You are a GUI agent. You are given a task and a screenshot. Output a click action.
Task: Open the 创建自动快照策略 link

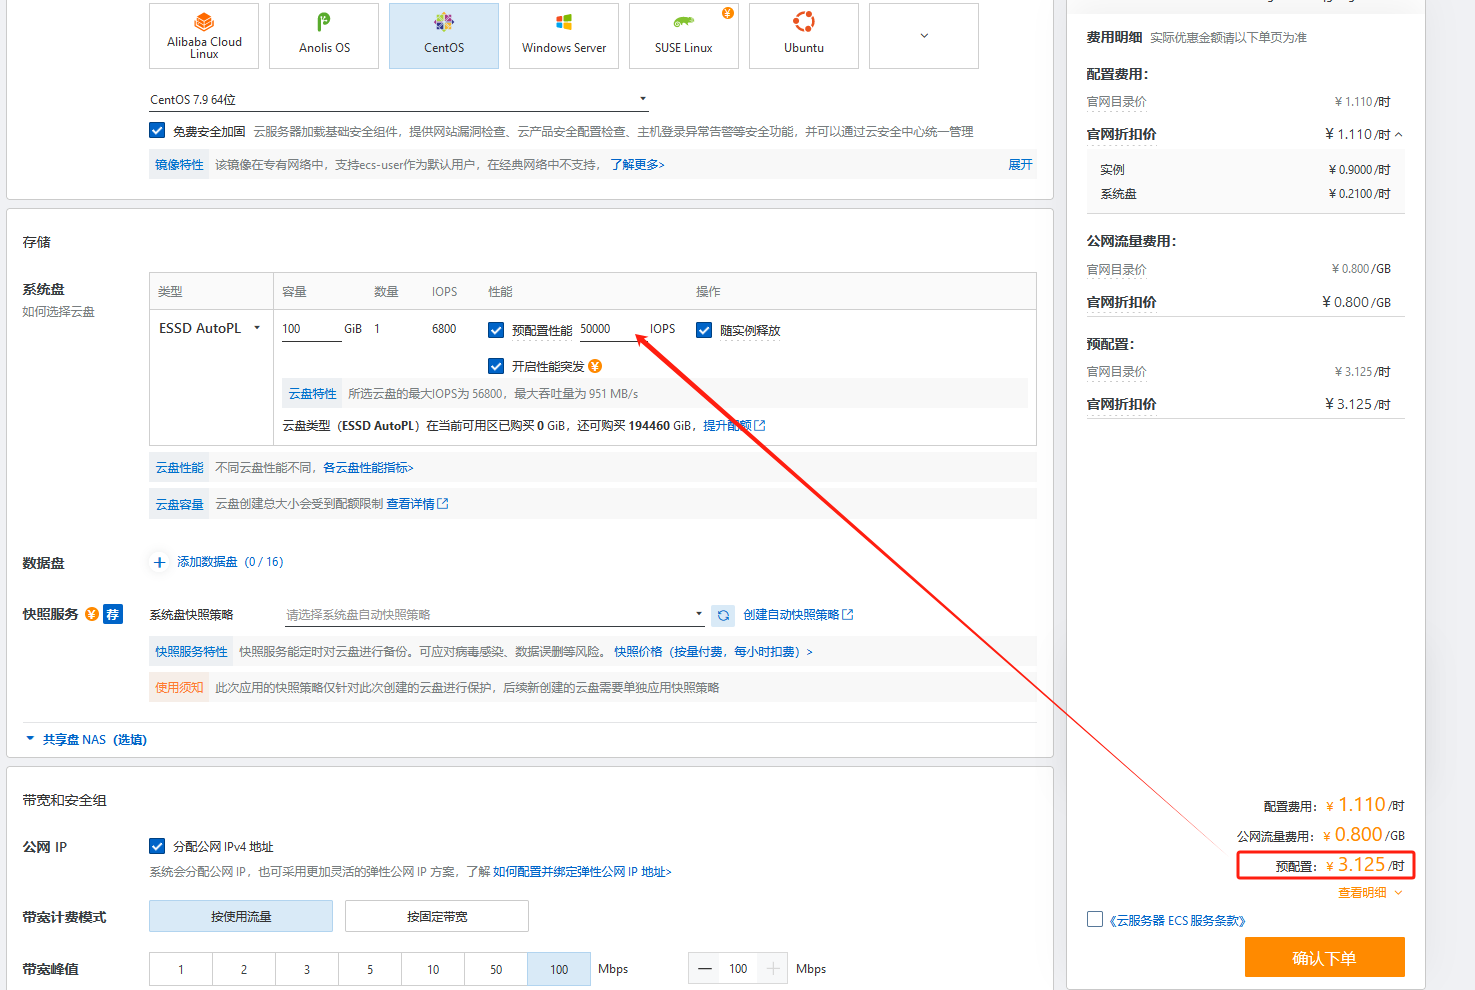point(798,615)
